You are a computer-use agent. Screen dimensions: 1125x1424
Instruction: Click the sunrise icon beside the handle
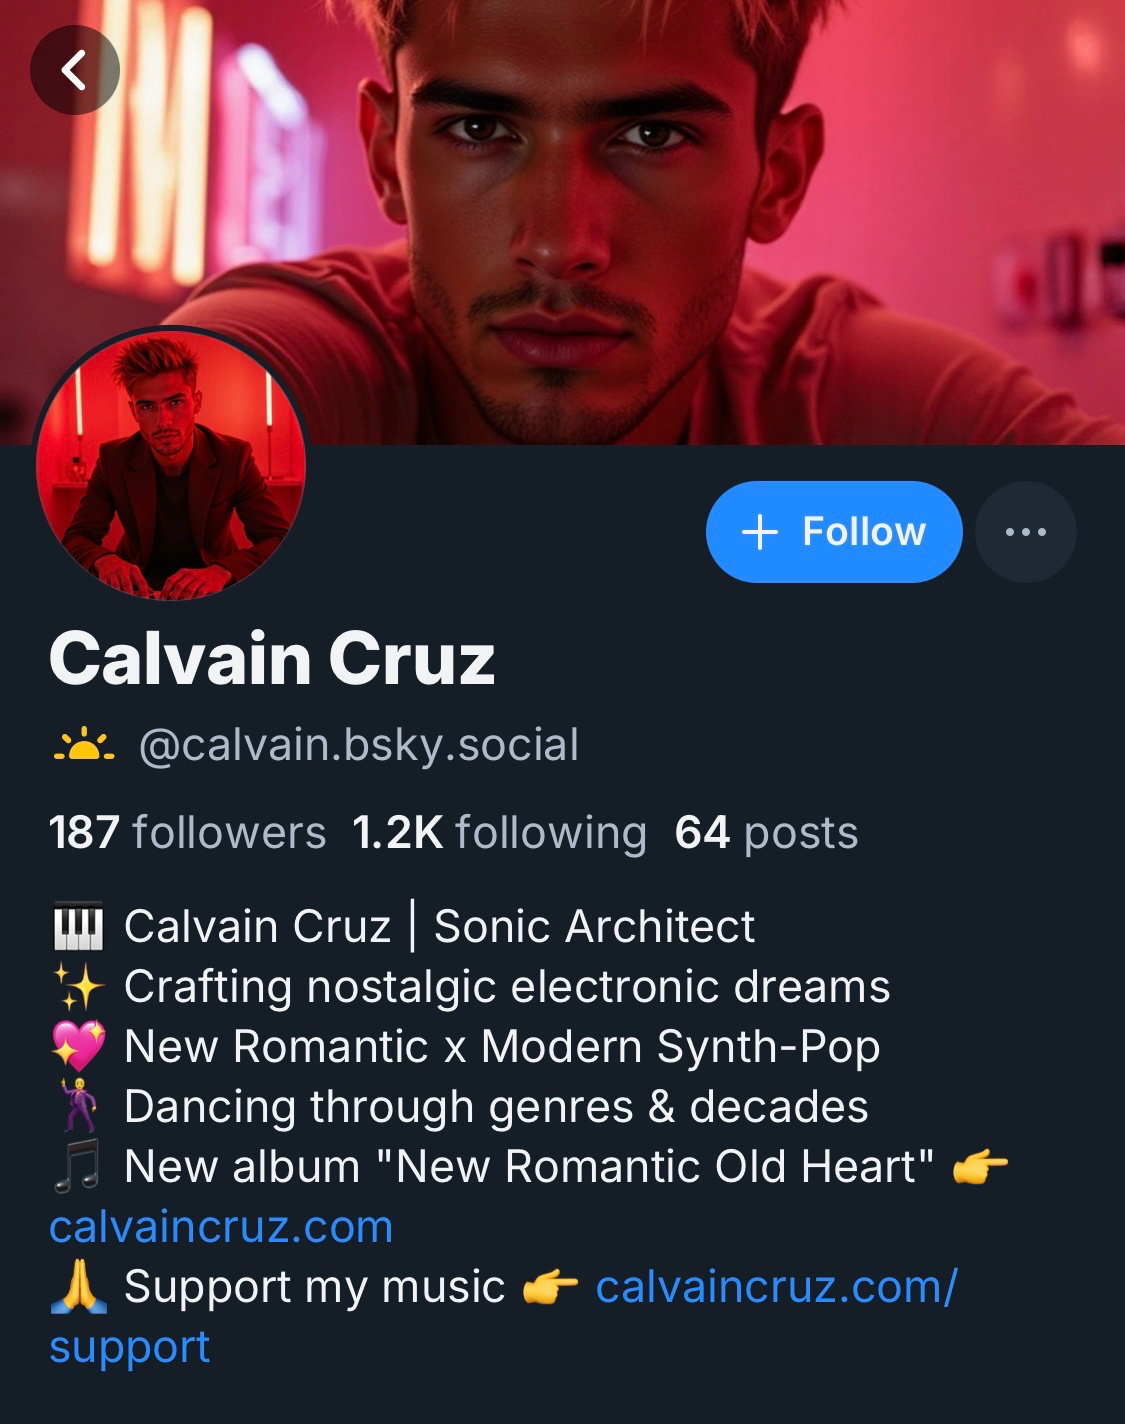[x=84, y=745]
